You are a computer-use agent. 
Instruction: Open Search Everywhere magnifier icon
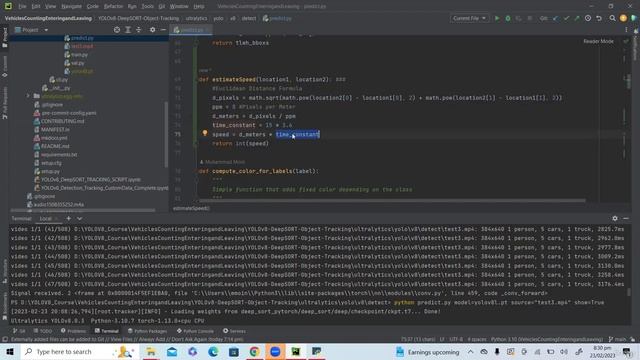612,18
